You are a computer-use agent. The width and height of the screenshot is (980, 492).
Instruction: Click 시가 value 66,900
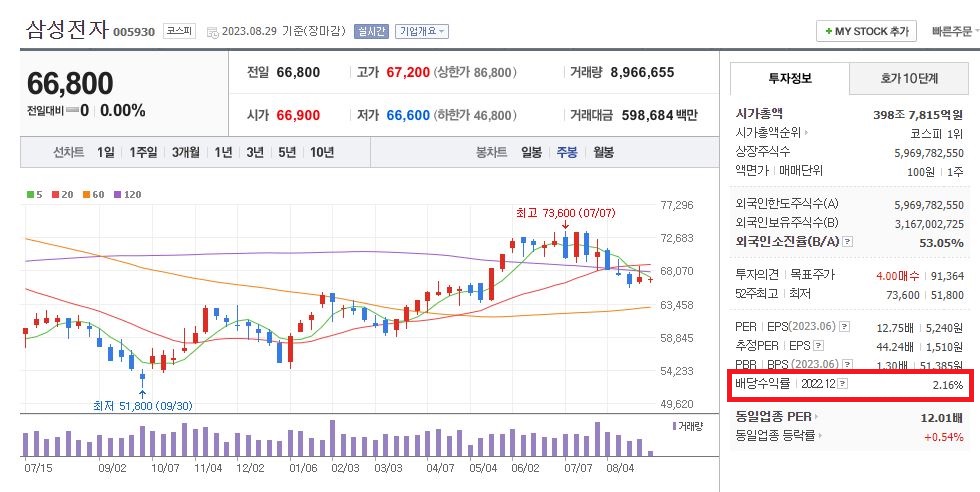pos(298,115)
